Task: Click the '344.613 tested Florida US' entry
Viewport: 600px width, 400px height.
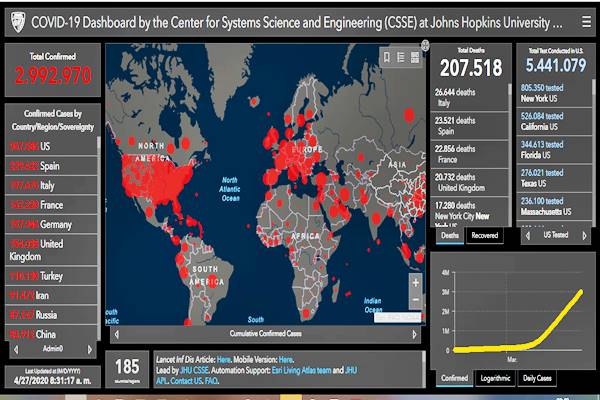Action: 554,150
